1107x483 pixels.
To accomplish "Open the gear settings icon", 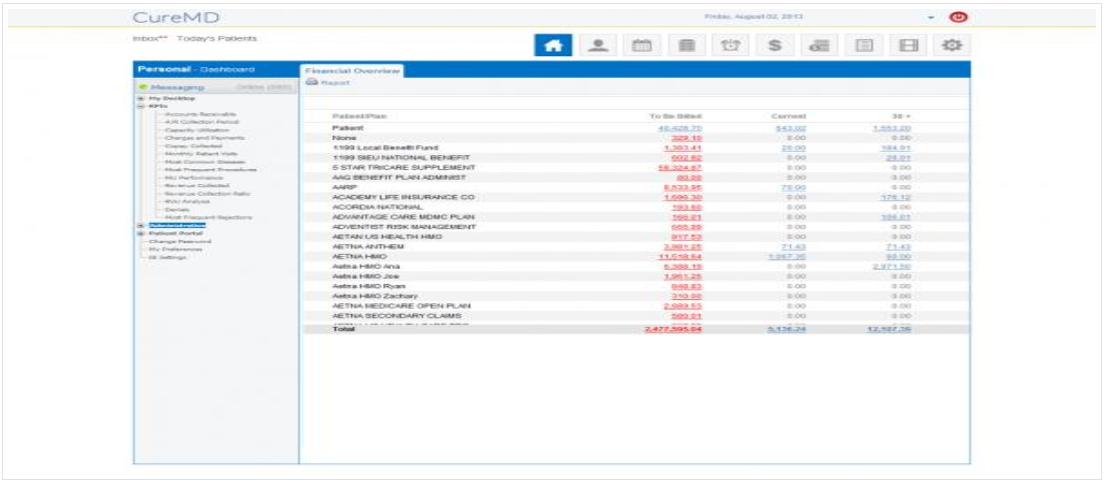I will pyautogui.click(x=952, y=44).
